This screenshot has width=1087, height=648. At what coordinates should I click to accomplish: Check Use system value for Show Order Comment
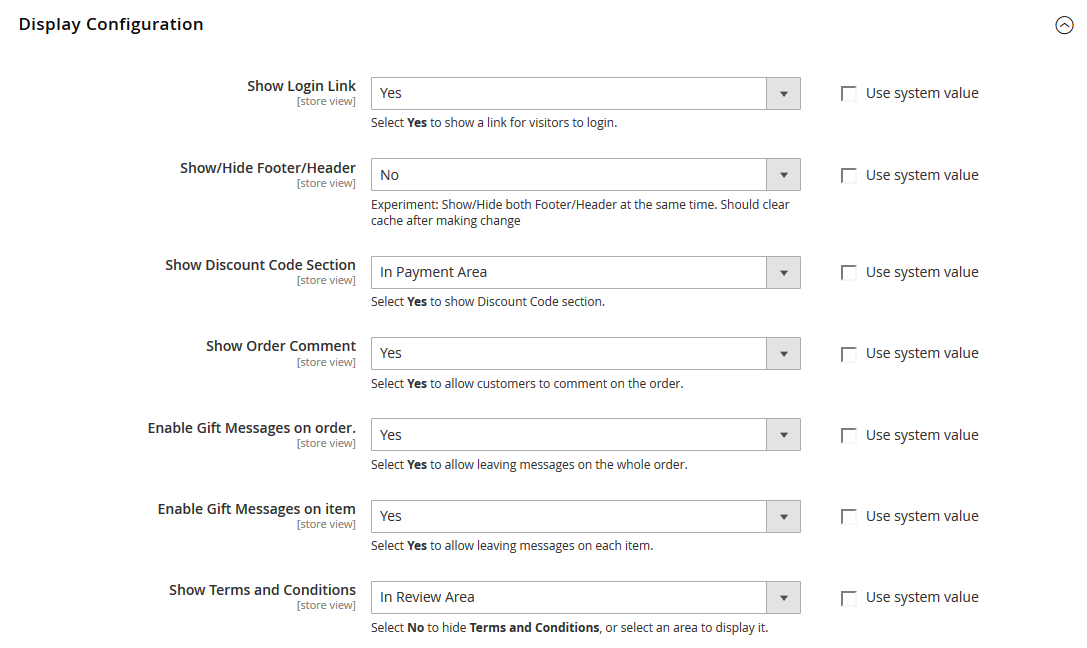click(849, 354)
